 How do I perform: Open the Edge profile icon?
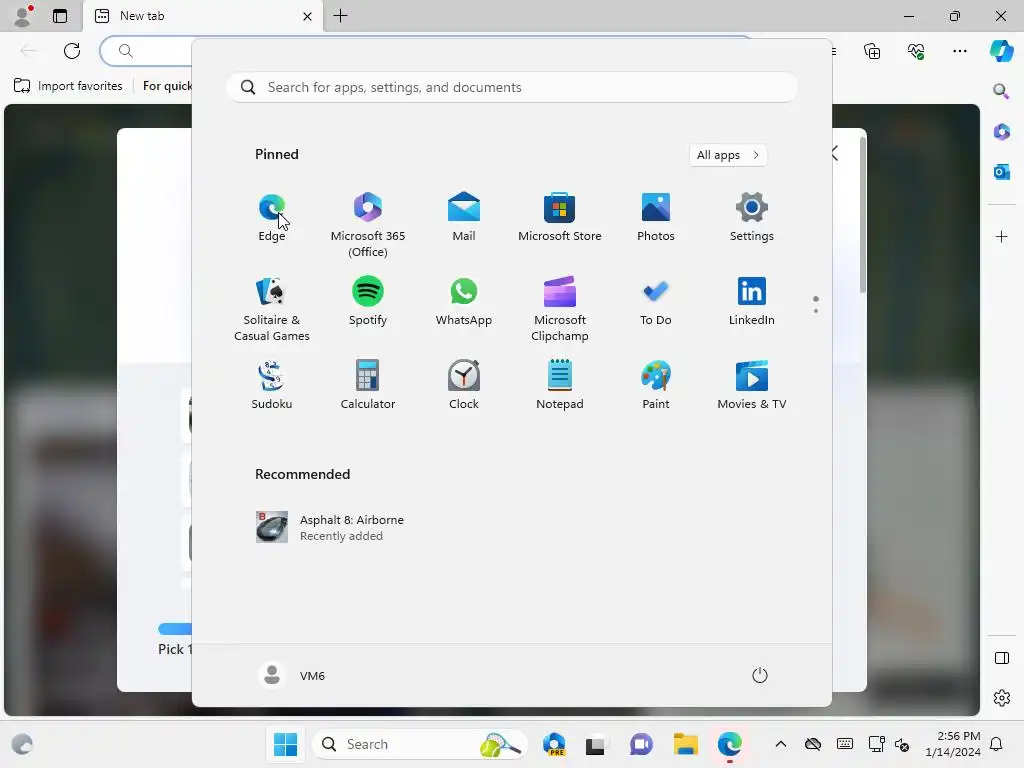[x=23, y=16]
